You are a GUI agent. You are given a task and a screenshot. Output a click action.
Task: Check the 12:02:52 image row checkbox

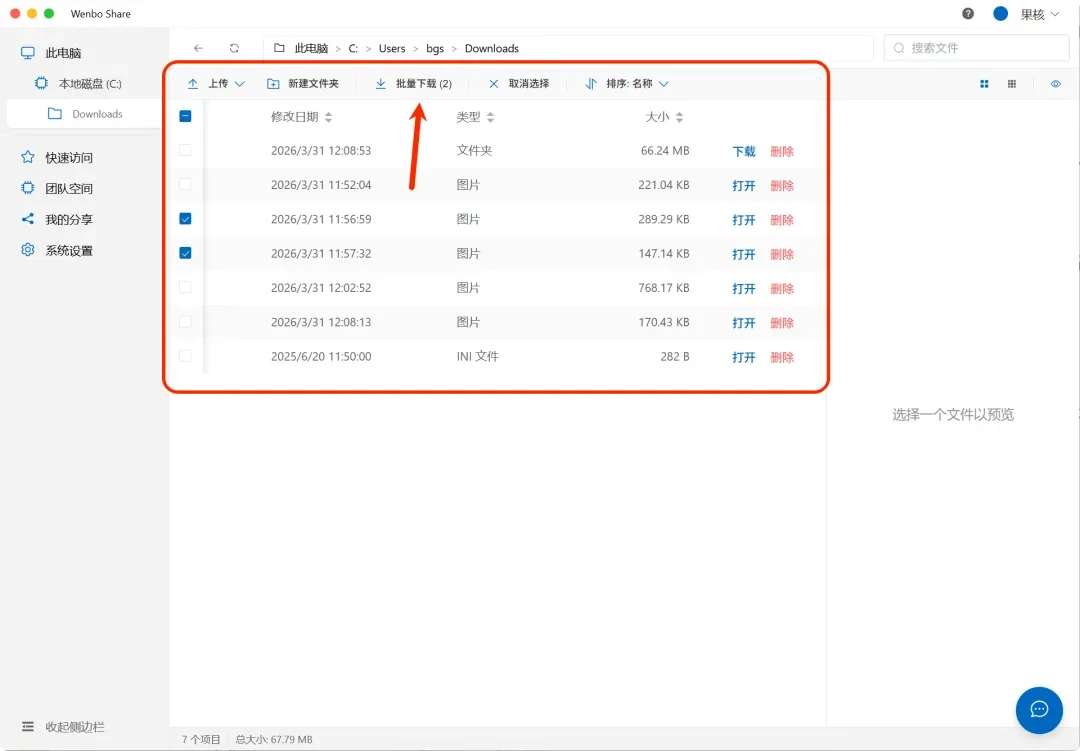point(185,287)
